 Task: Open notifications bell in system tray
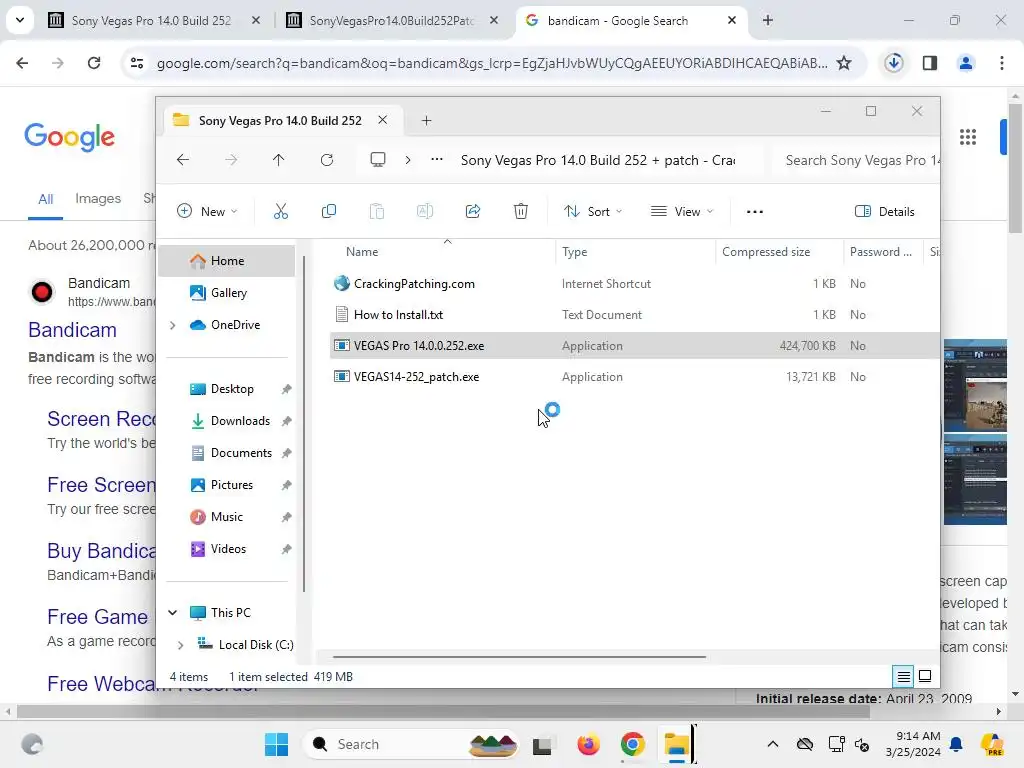click(956, 744)
